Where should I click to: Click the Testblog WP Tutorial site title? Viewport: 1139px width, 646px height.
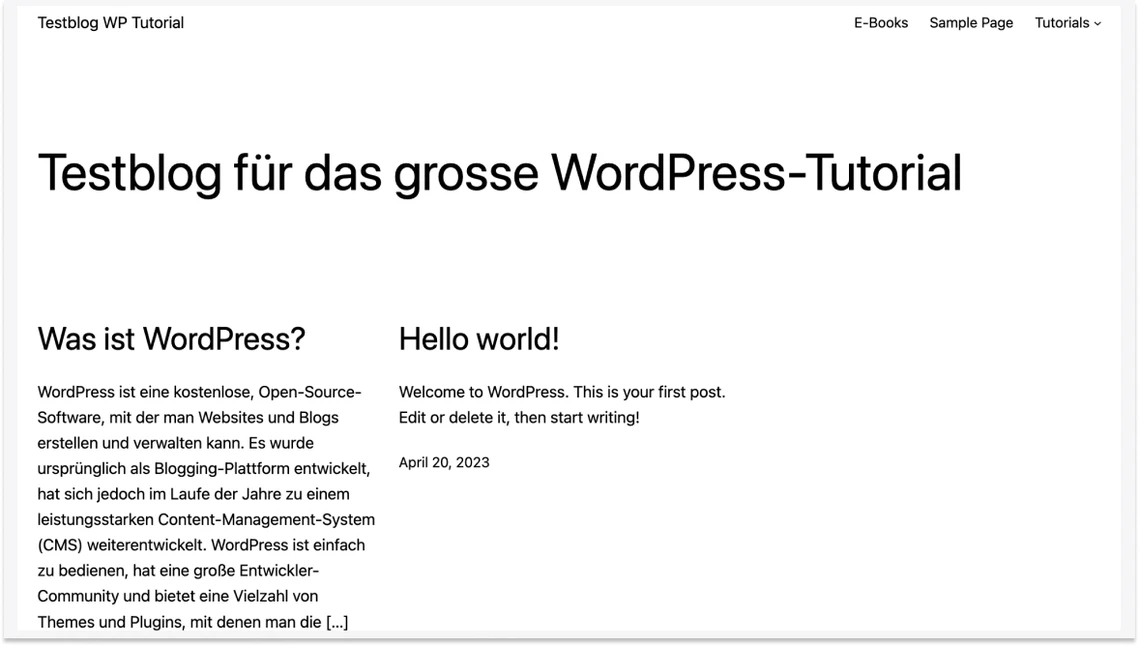(111, 23)
